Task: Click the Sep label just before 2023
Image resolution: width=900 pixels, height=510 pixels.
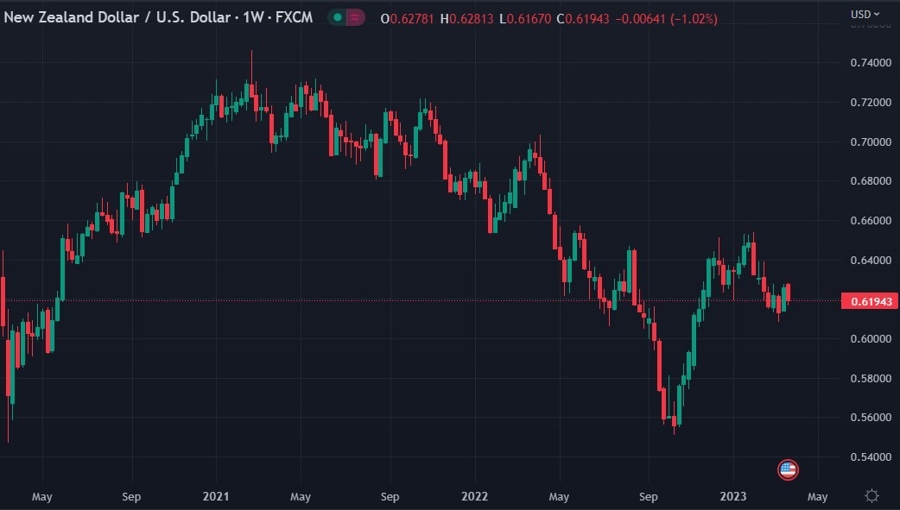Action: (x=648, y=496)
